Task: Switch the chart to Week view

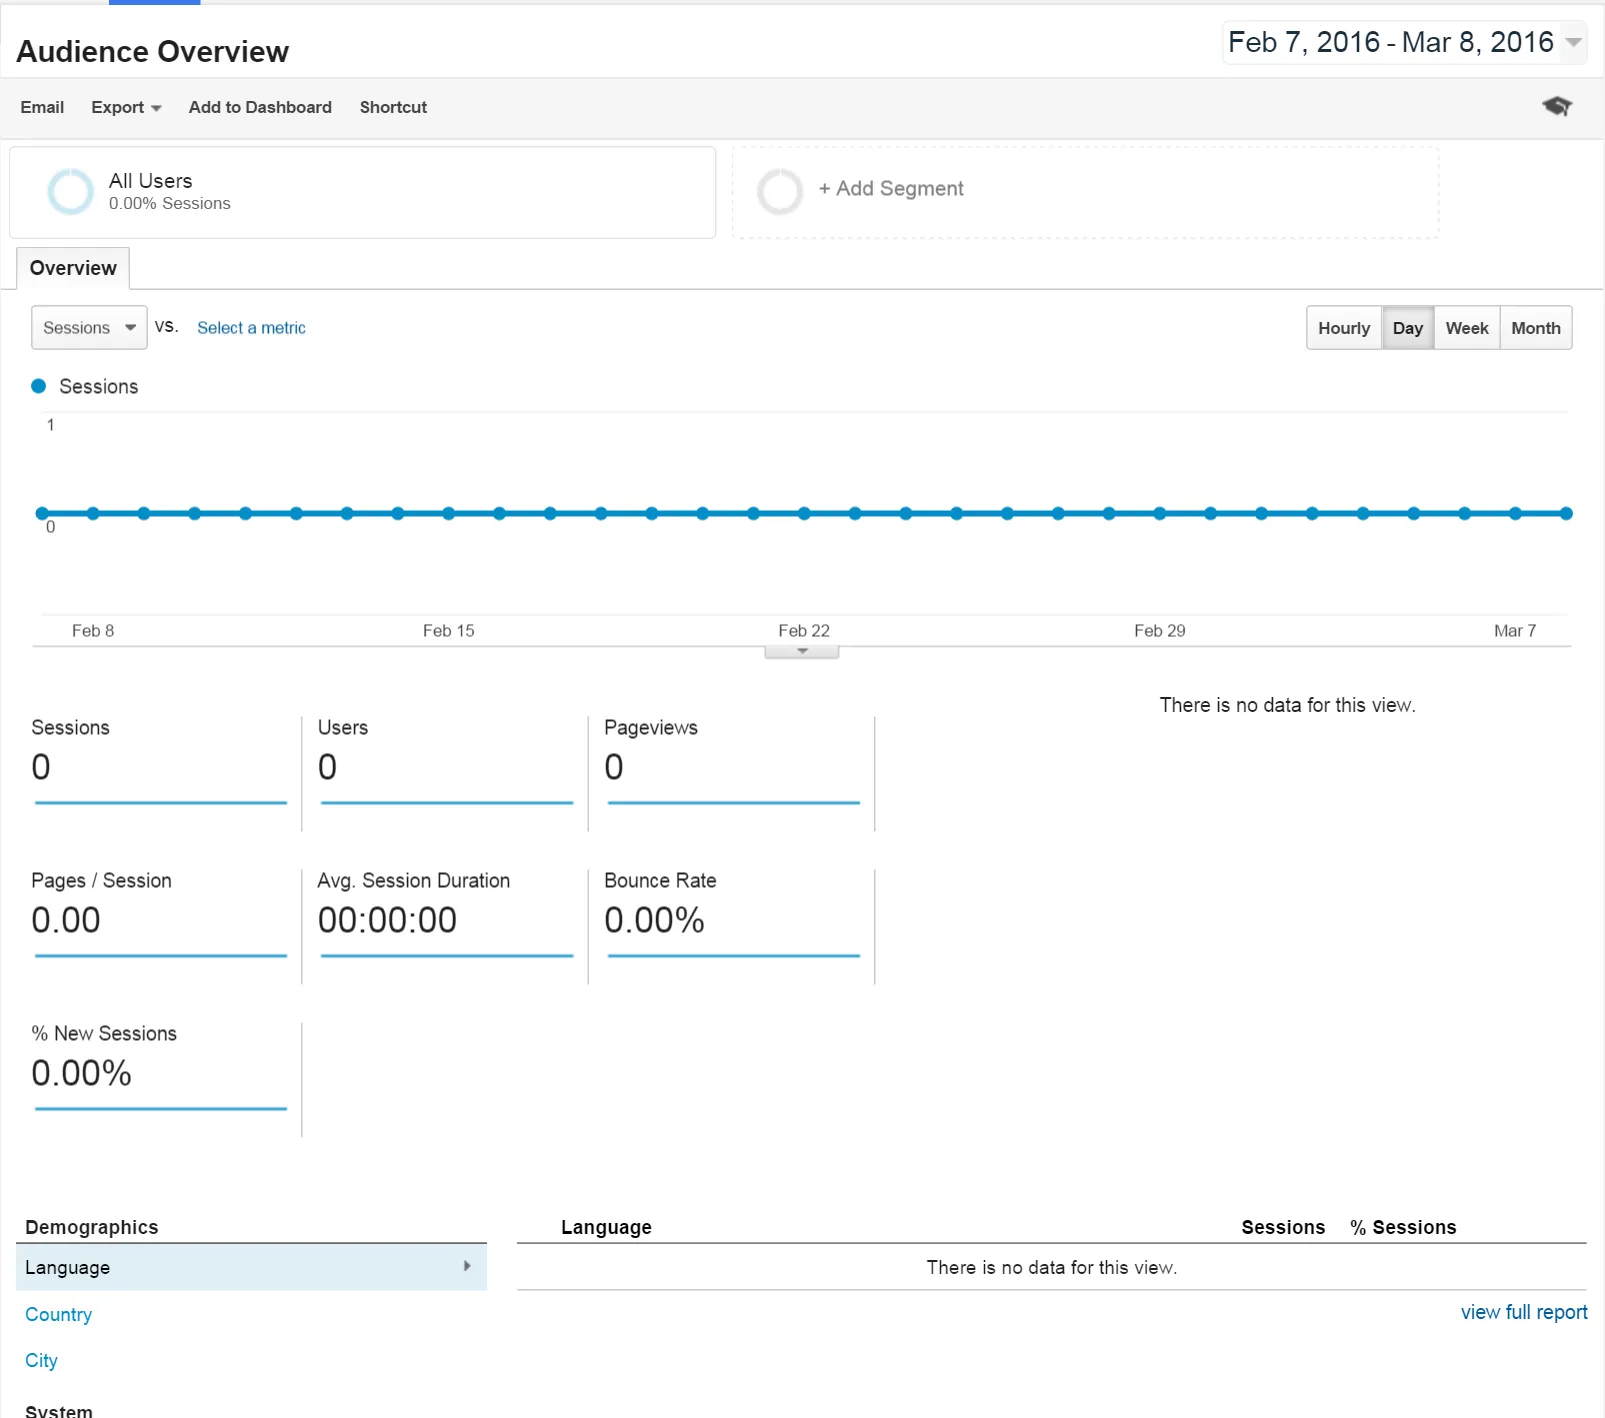Action: point(1466,328)
